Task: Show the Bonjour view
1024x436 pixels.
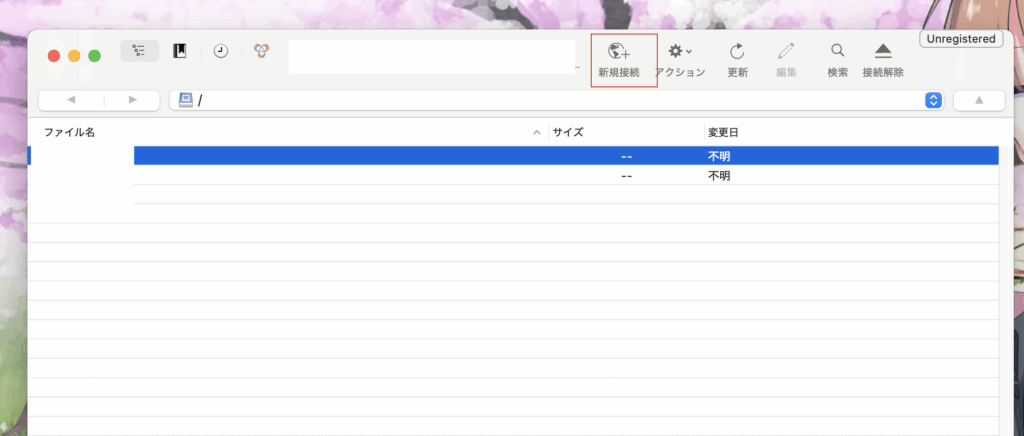Action: [262, 51]
